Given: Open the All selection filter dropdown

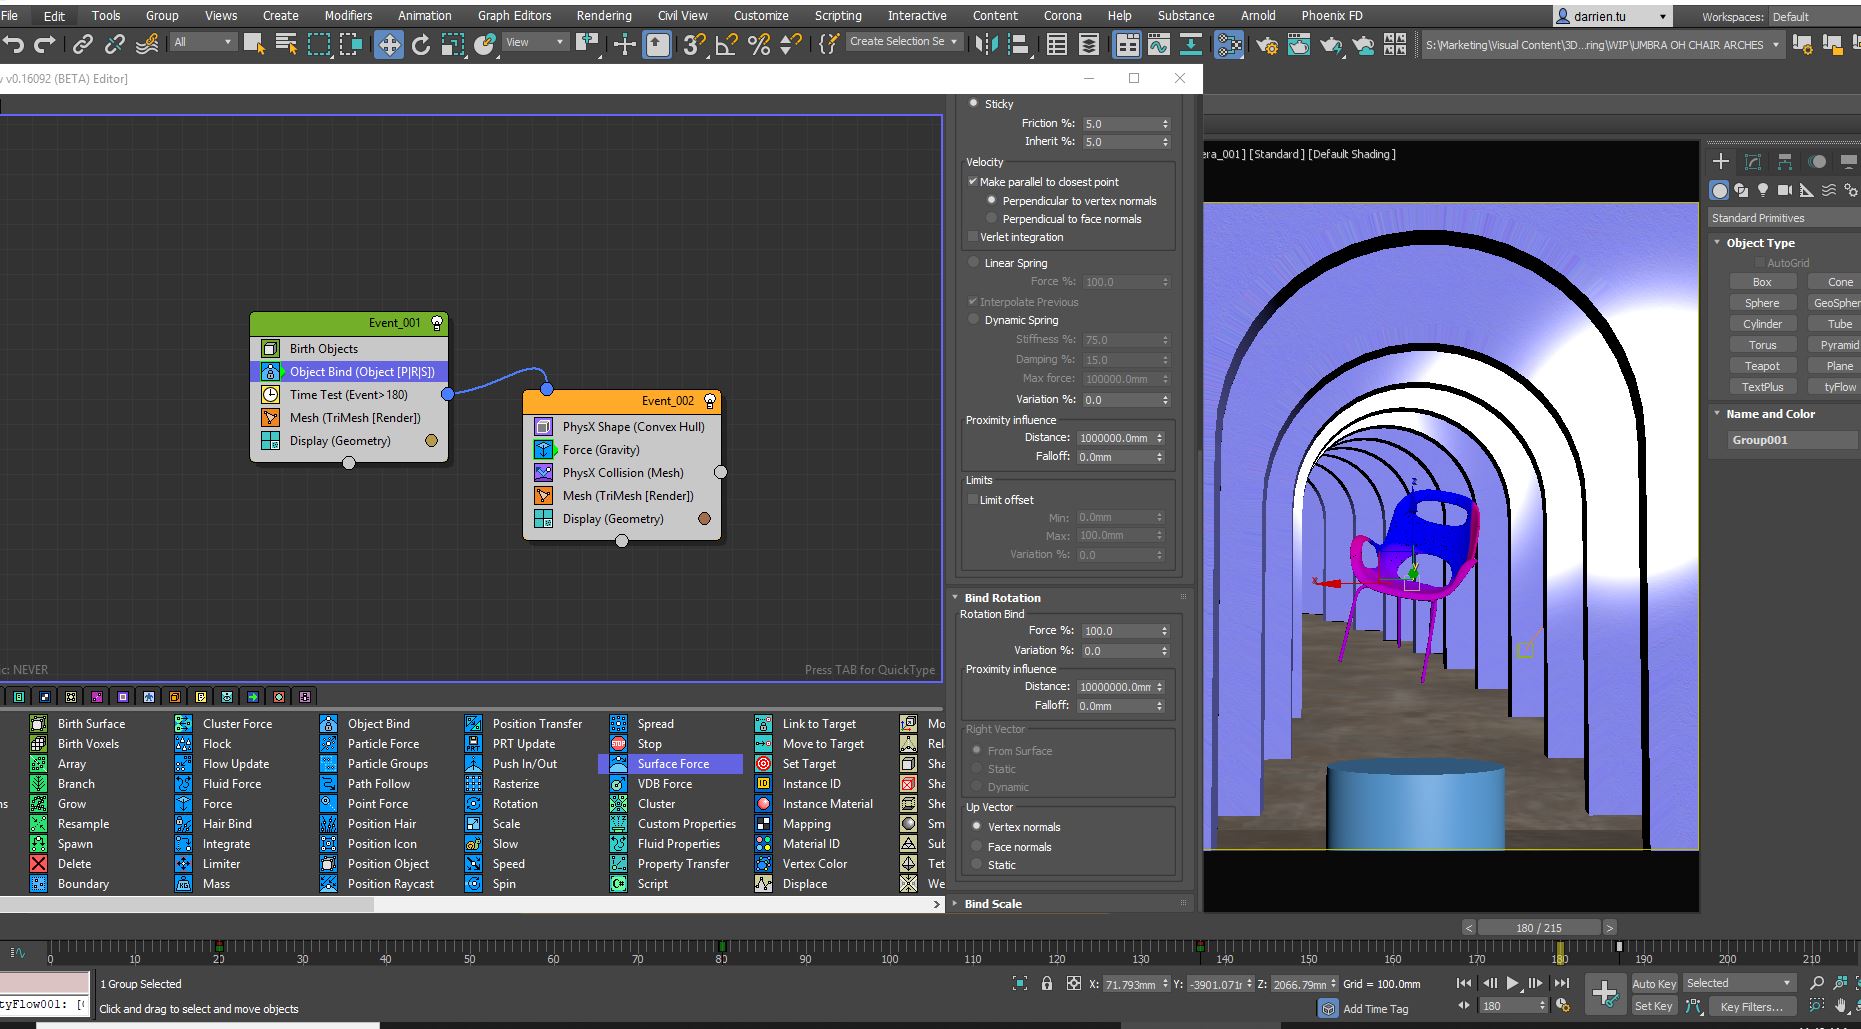Looking at the screenshot, I should (x=203, y=42).
